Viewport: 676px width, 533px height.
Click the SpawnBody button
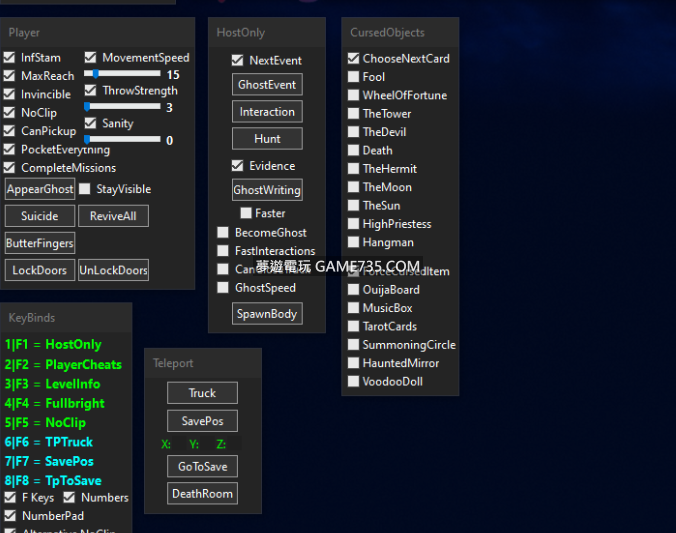tap(267, 314)
